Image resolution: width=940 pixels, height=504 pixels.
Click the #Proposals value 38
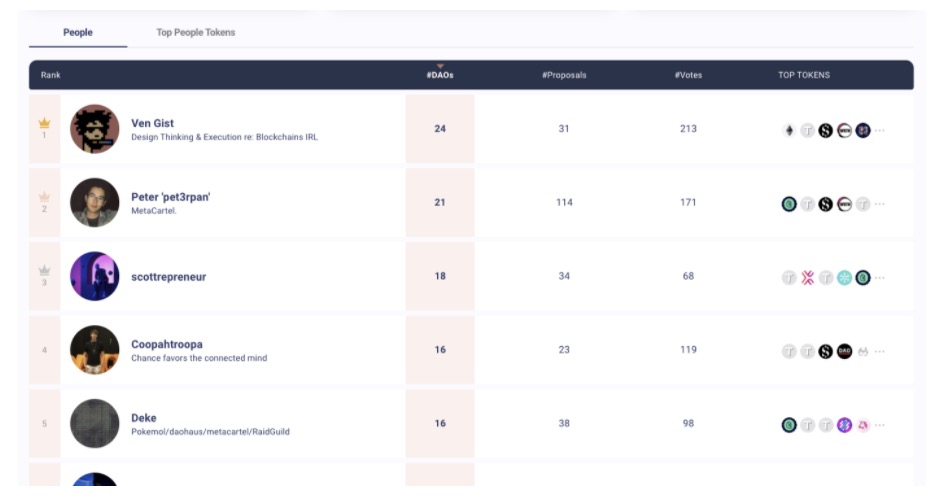click(x=564, y=424)
